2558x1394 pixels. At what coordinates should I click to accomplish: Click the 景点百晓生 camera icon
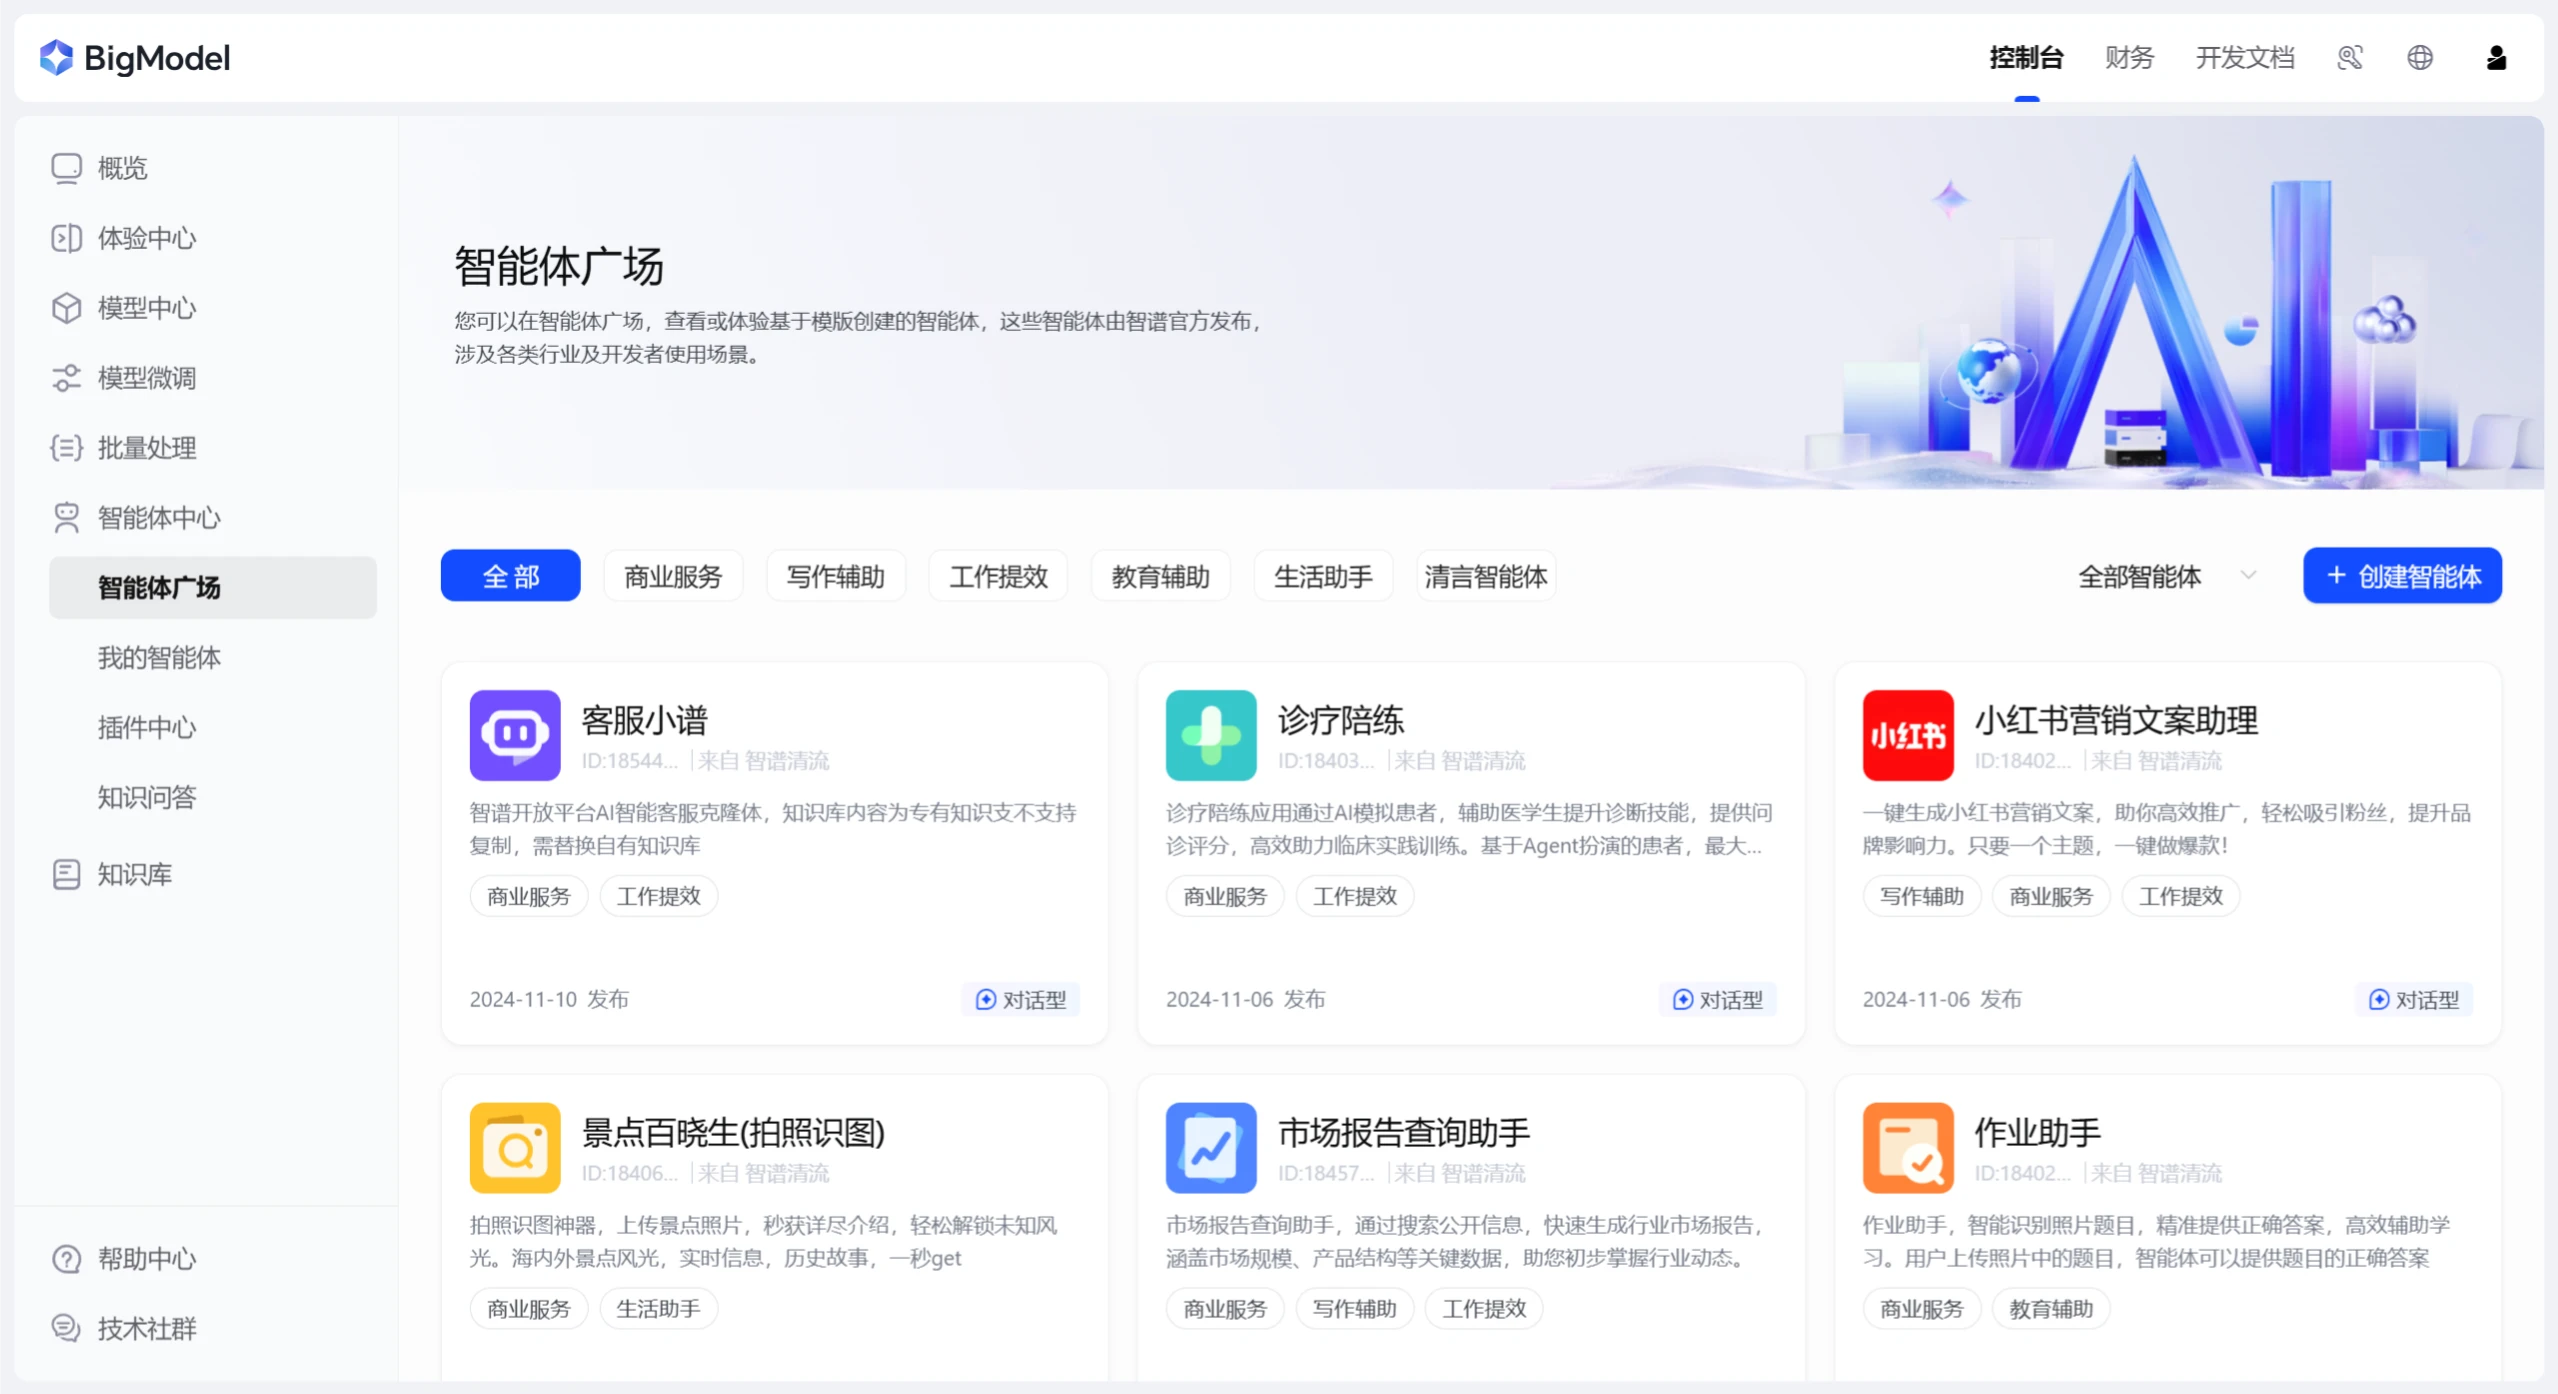[x=516, y=1148]
